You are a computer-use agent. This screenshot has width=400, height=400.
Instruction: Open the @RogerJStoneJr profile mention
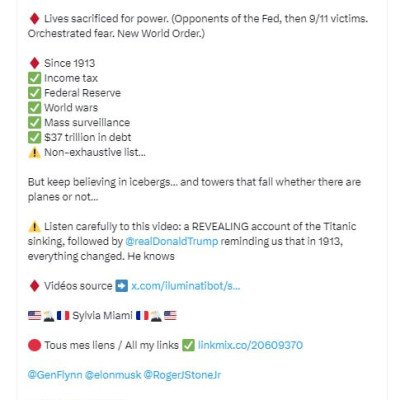pyautogui.click(x=182, y=375)
